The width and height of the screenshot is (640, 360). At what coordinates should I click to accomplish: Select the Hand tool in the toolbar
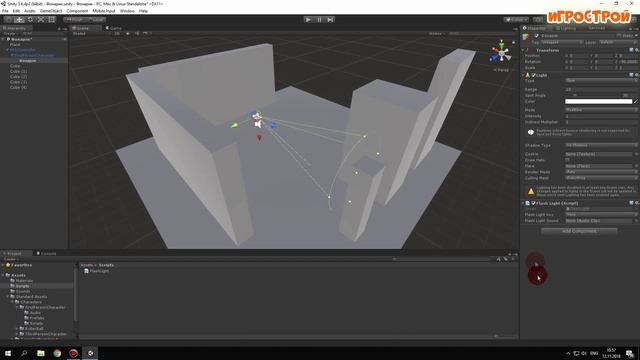8,19
